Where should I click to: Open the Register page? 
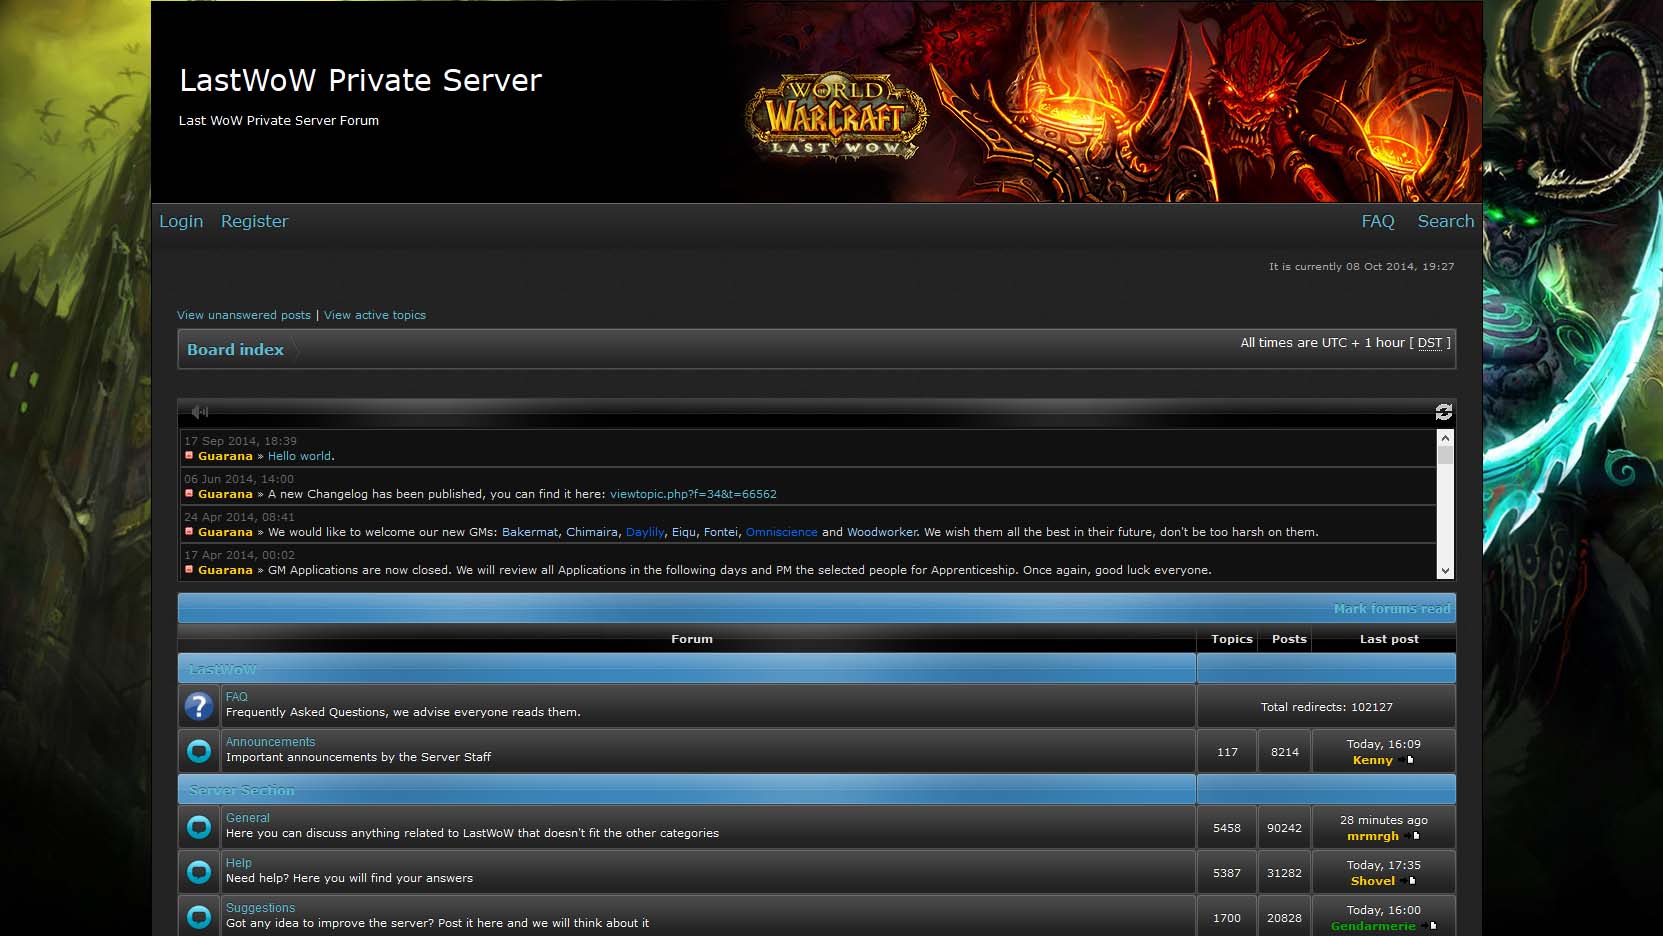click(x=254, y=221)
